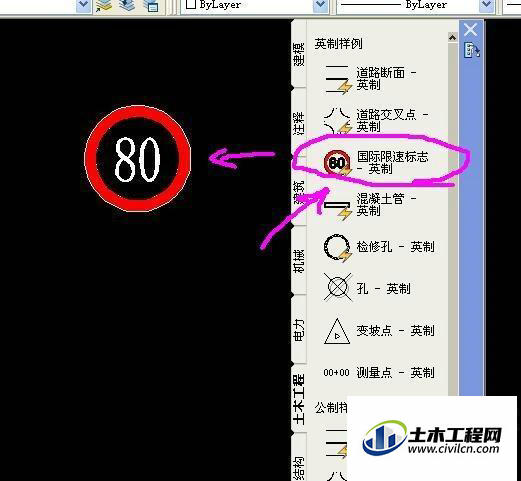
Task: Switch to the 土木工程 palette tab
Action: (299, 399)
